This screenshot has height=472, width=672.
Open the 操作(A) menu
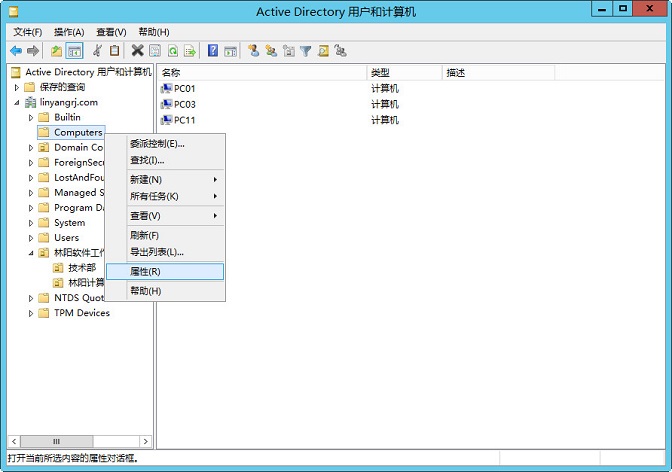(x=69, y=32)
